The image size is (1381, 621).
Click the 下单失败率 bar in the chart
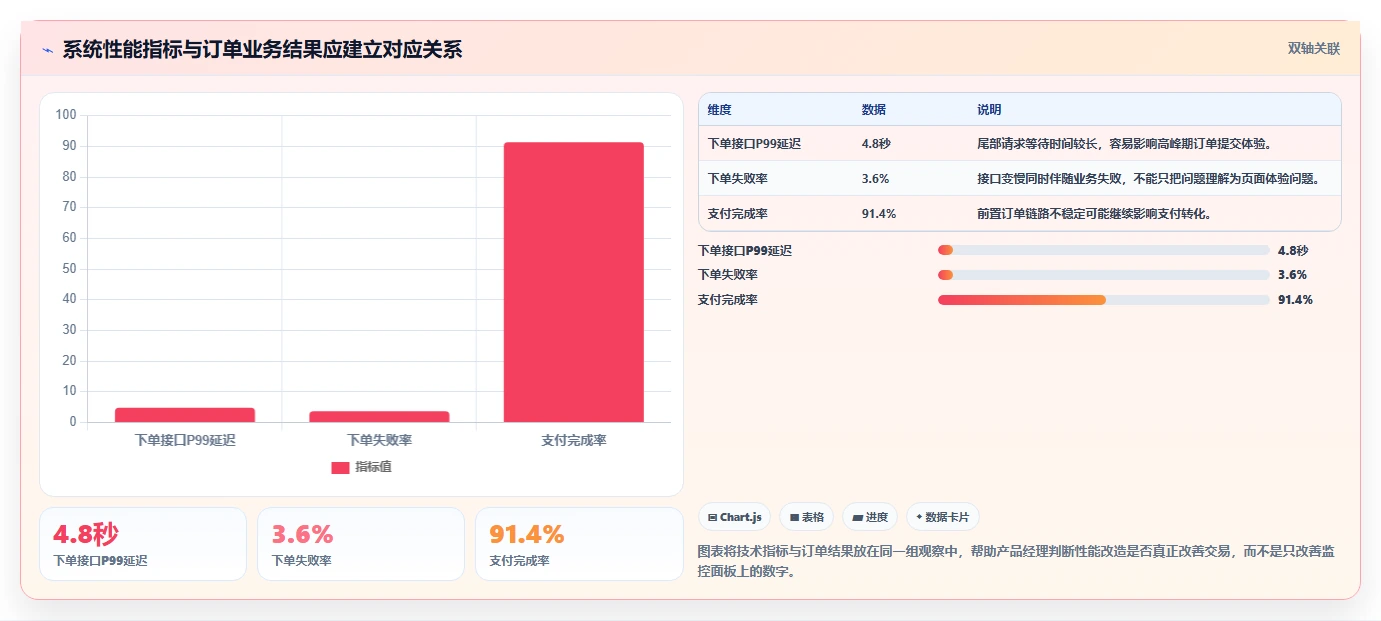[x=379, y=417]
